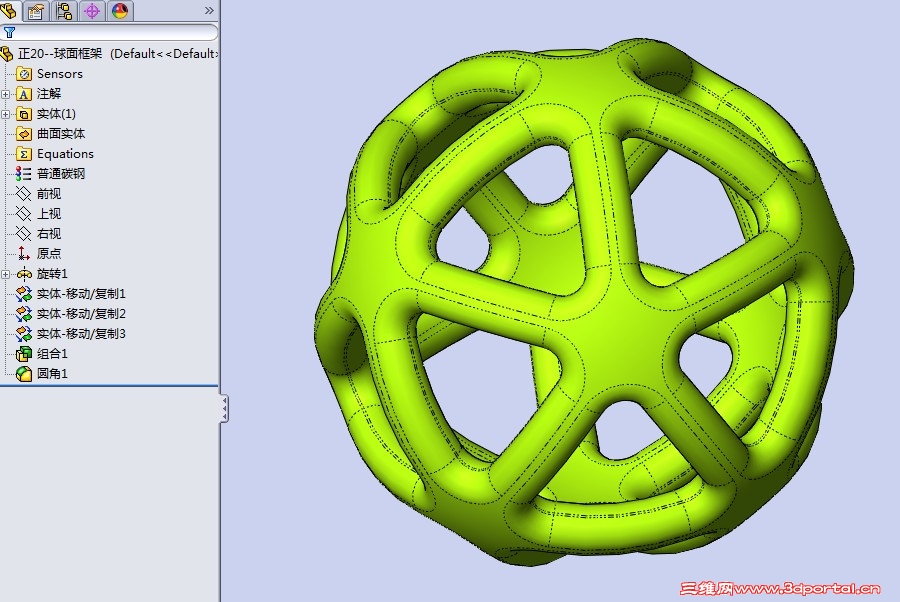Click the 实体-移动/复制1 feature icon
Image resolution: width=900 pixels, height=602 pixels.
24,294
